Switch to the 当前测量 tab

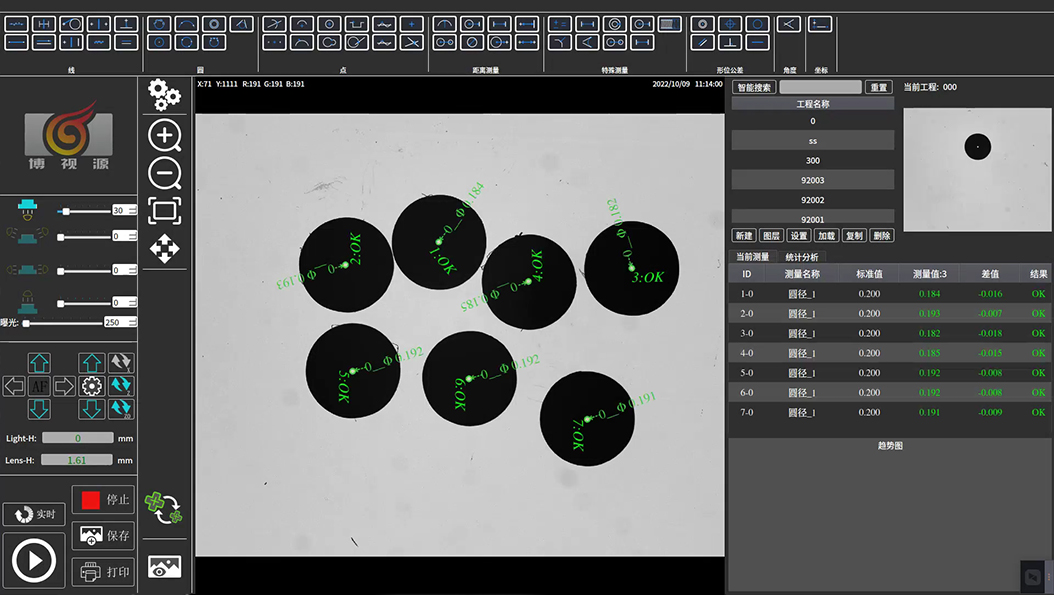coord(752,257)
